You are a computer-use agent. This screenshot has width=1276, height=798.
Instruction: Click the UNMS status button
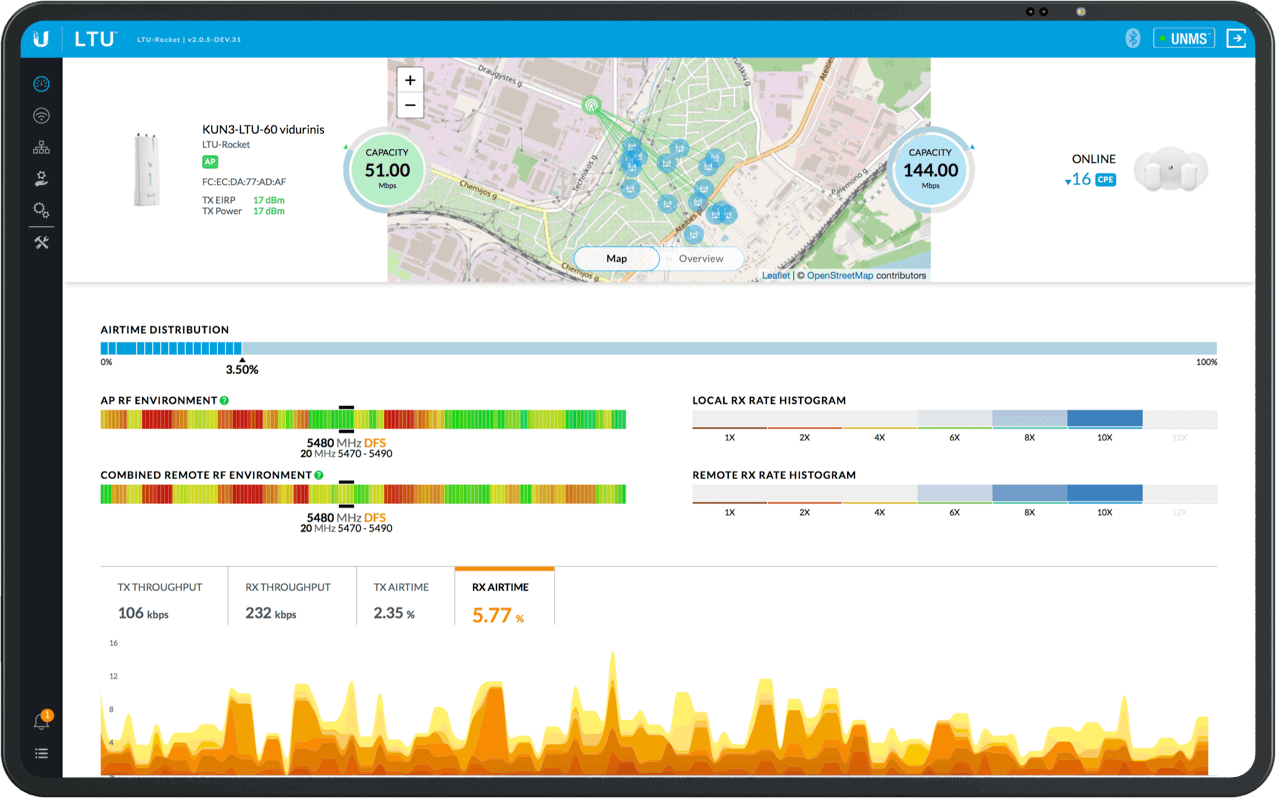(1184, 38)
